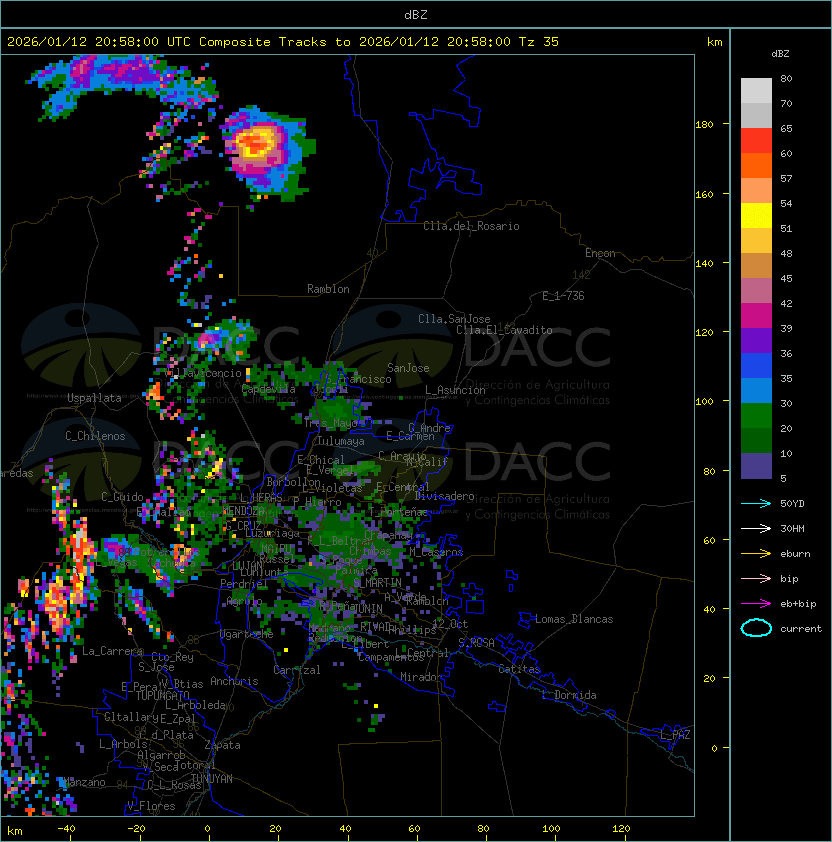Click the dBZ title in top bar
832x842 pixels.
[416, 15]
